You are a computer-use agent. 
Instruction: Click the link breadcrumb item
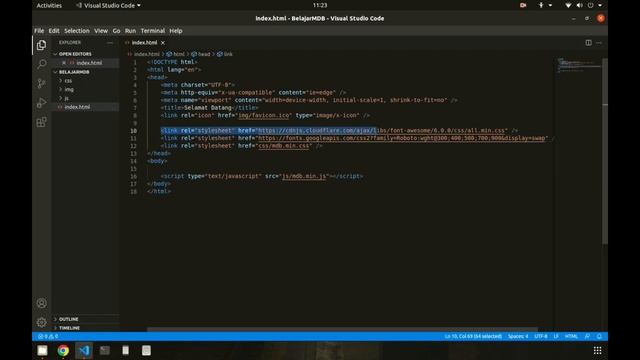point(225,54)
